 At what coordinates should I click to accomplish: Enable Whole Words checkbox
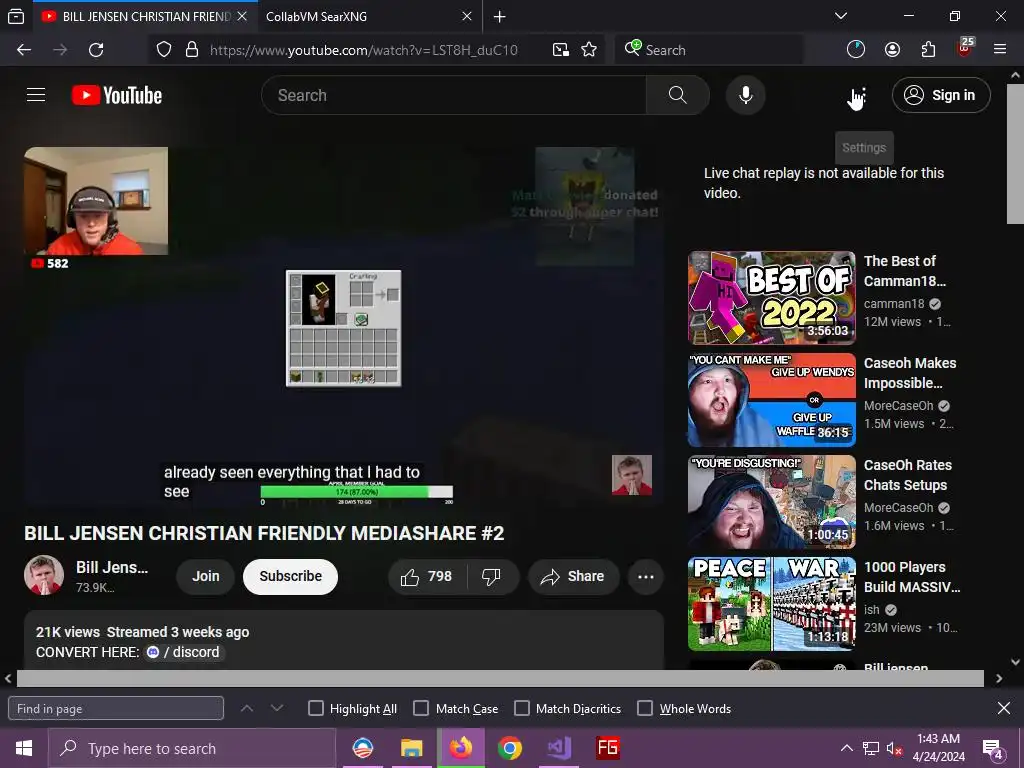[x=645, y=708]
